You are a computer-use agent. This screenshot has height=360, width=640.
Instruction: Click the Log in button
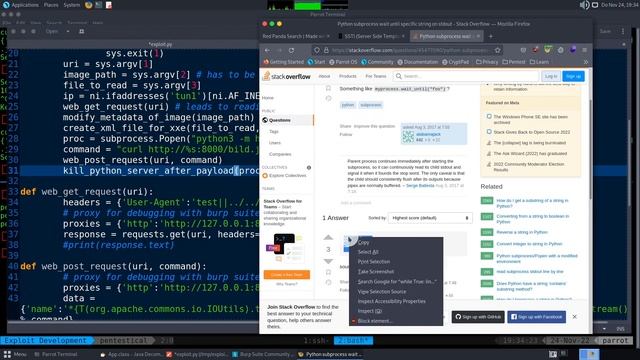click(x=551, y=76)
